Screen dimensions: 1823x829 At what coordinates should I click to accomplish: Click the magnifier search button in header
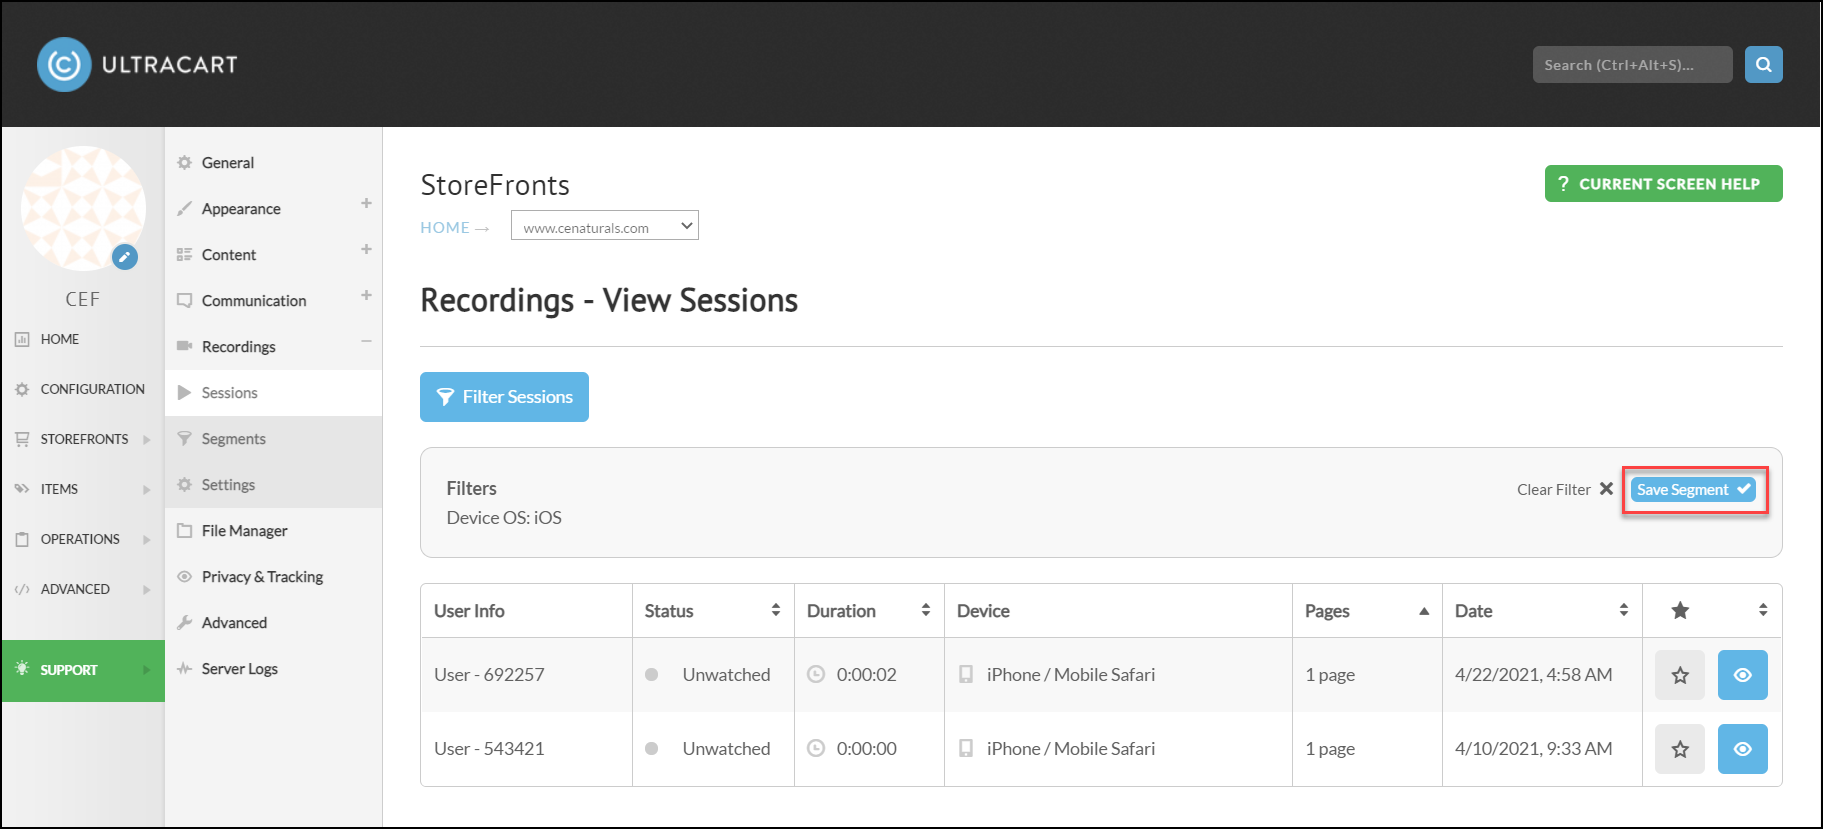point(1763,65)
